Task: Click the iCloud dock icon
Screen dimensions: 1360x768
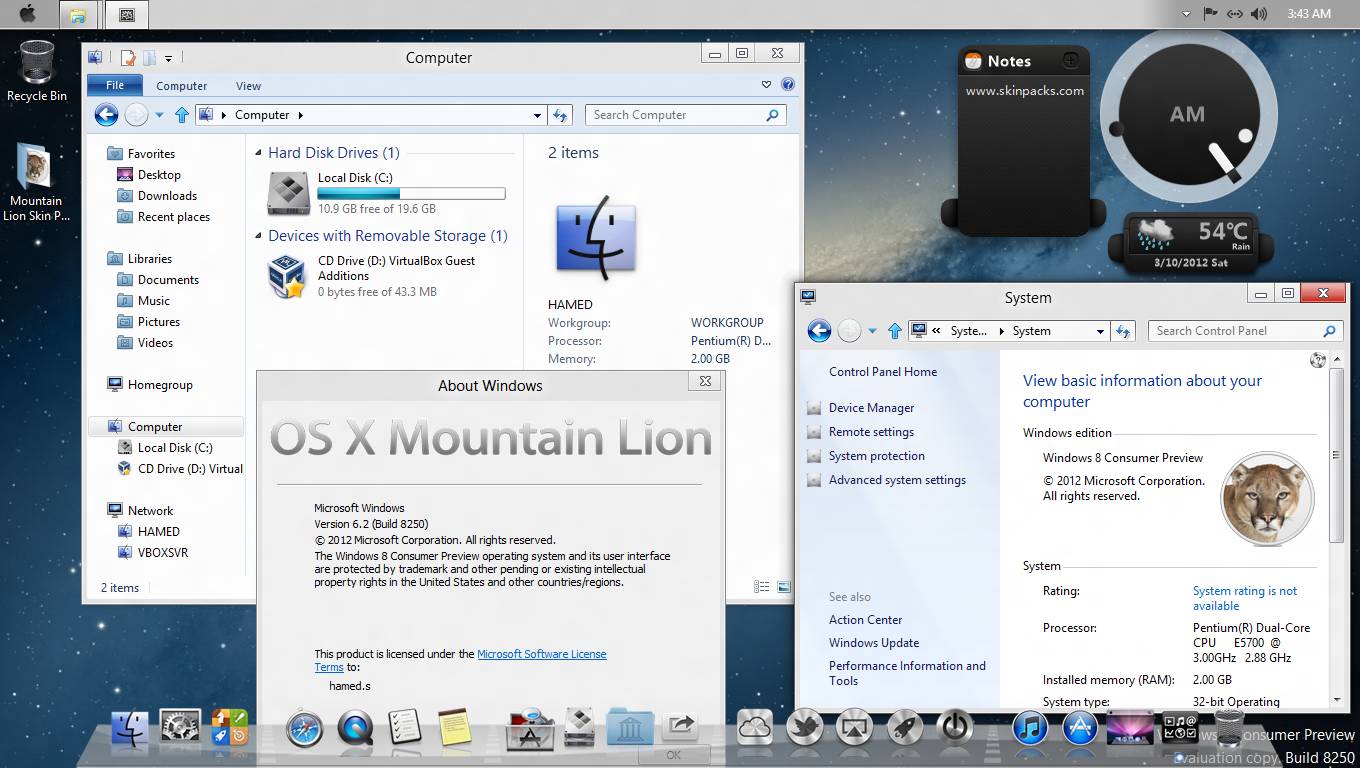Action: pos(755,729)
